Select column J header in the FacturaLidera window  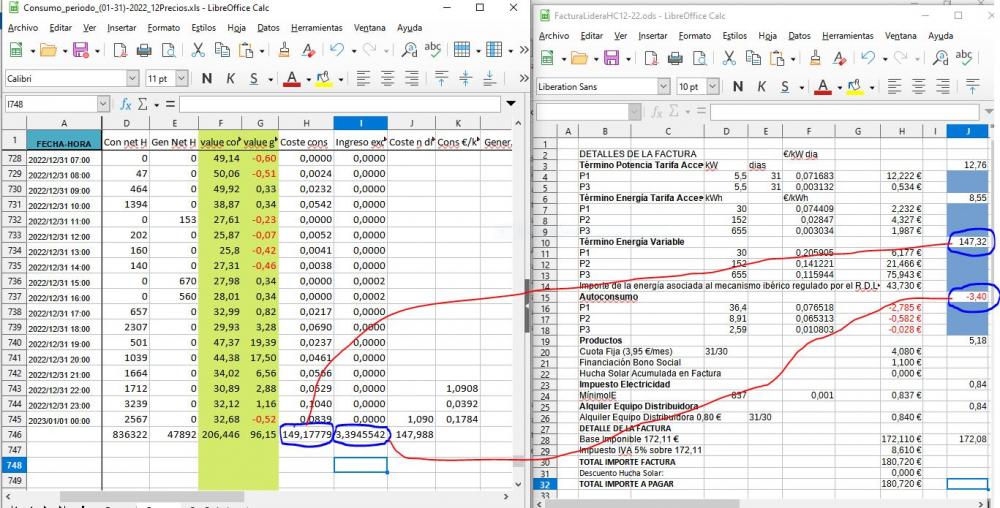967,131
